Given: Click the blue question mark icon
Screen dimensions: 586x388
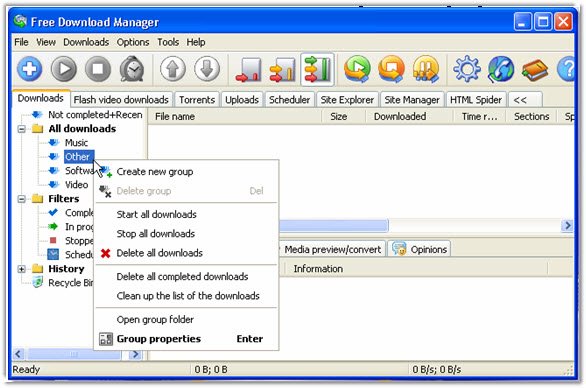Looking at the screenshot, I should (x=566, y=69).
